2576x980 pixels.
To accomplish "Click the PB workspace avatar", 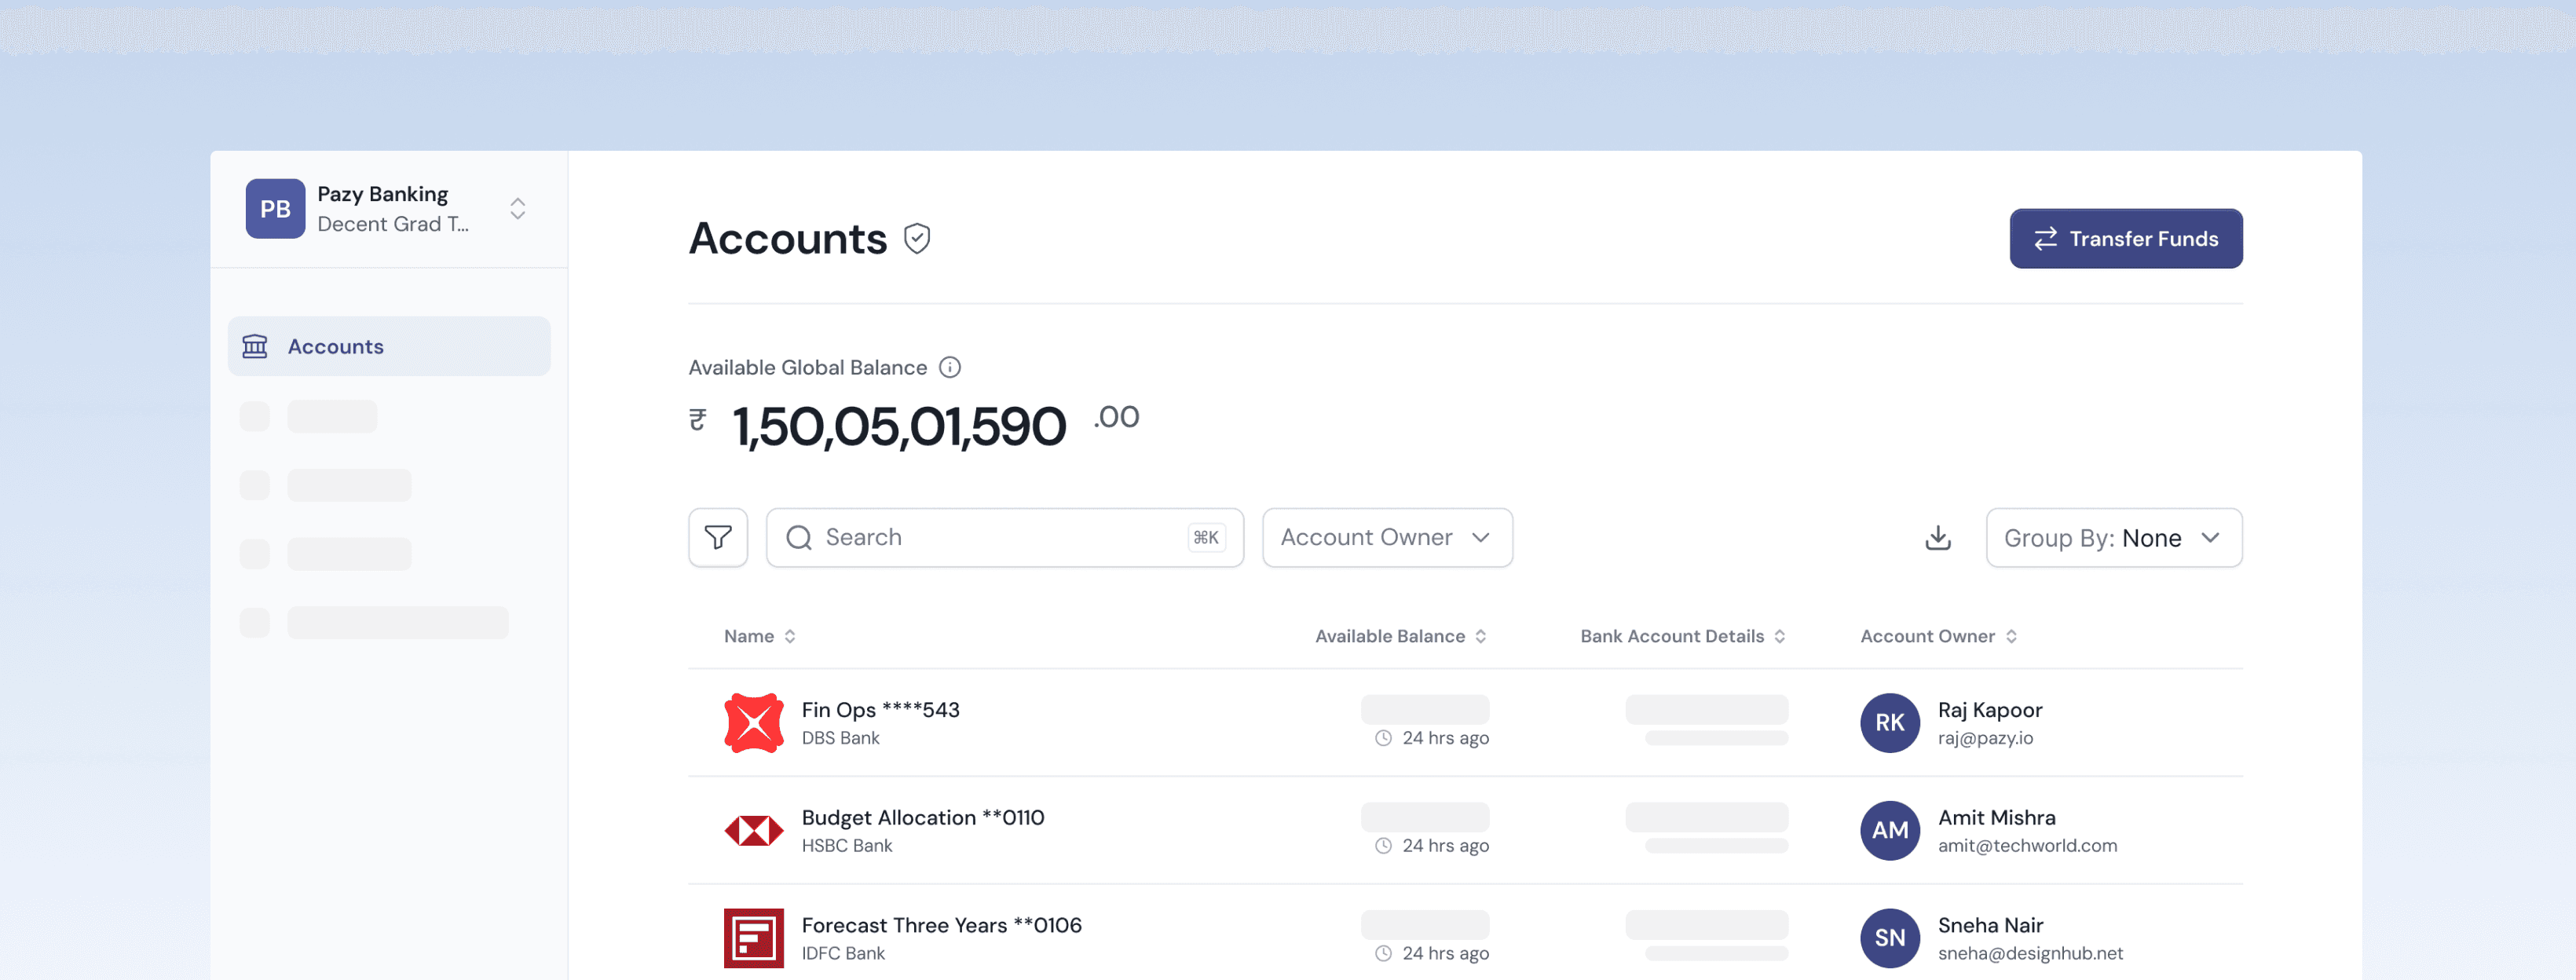I will pyautogui.click(x=274, y=208).
